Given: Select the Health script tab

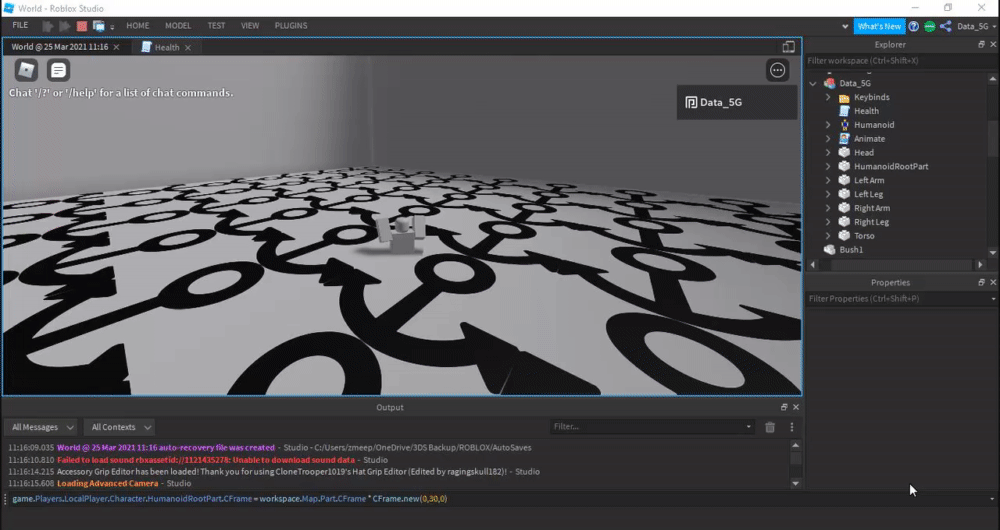Looking at the screenshot, I should tap(166, 47).
